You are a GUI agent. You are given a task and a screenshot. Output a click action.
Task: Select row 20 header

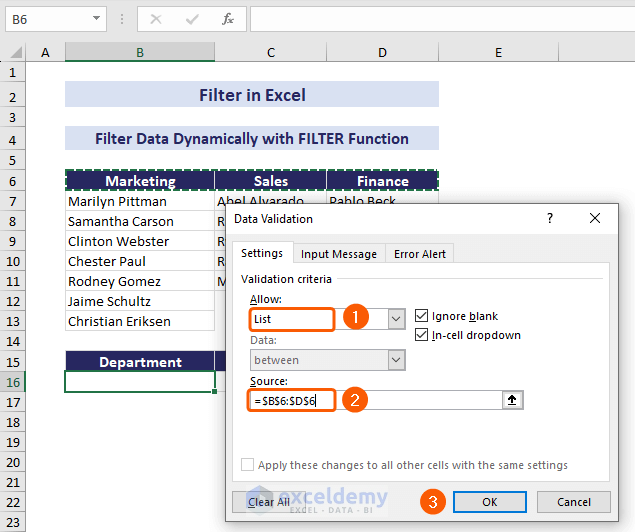[x=13, y=462]
